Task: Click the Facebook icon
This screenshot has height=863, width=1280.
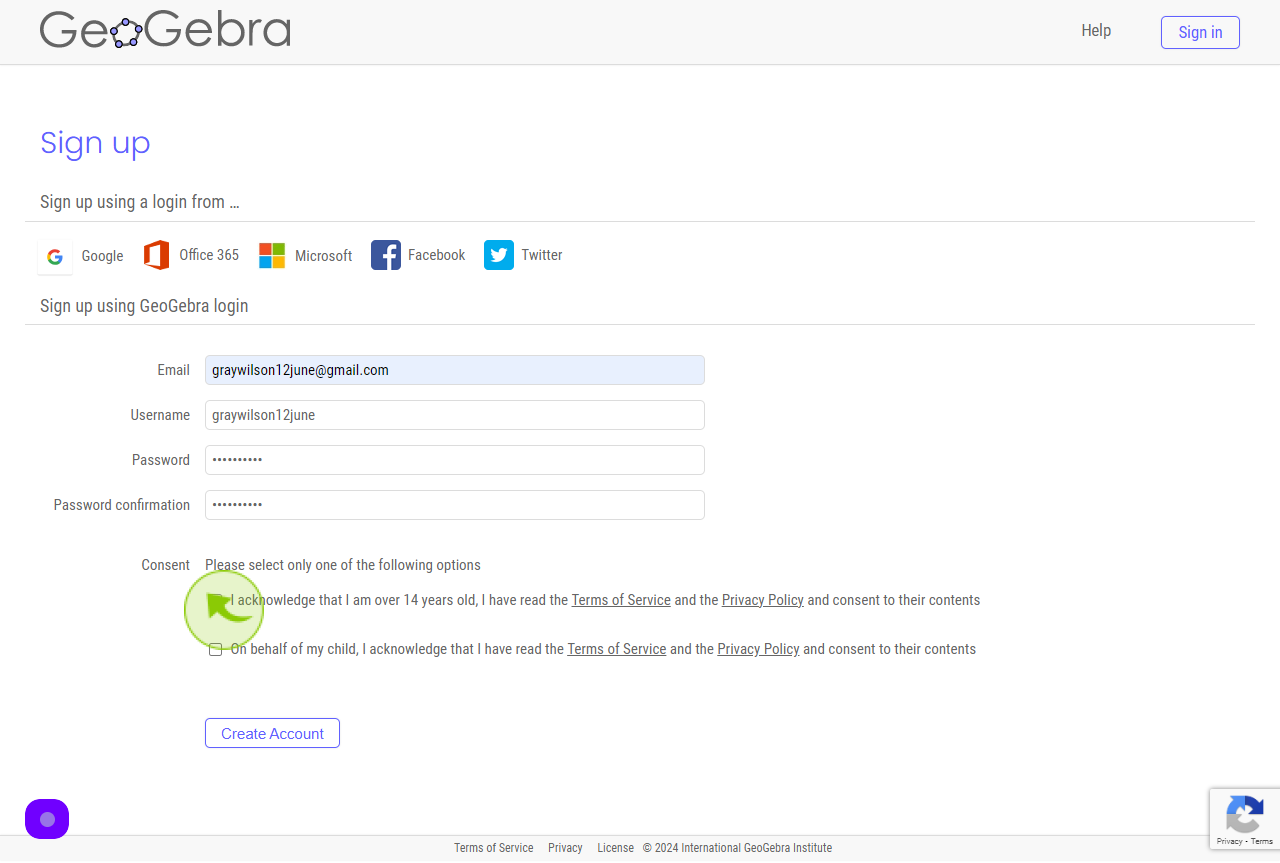Action: (x=386, y=255)
